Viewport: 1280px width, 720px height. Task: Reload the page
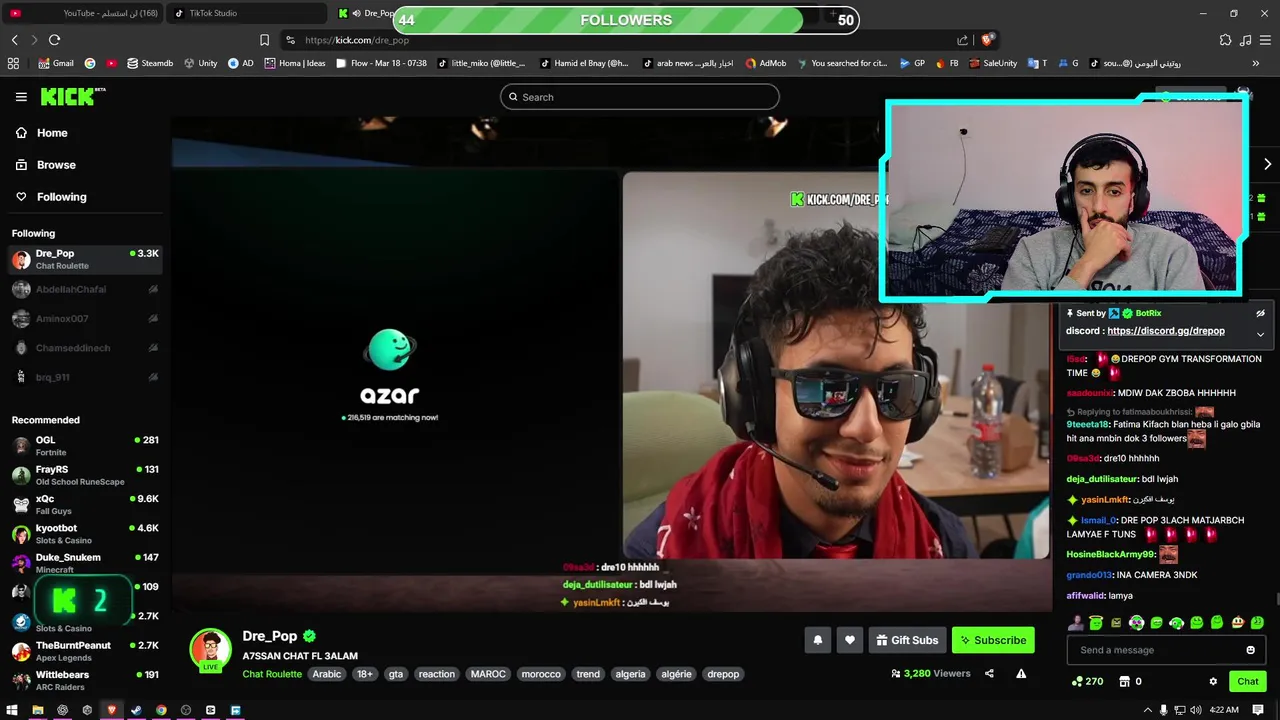tap(54, 40)
